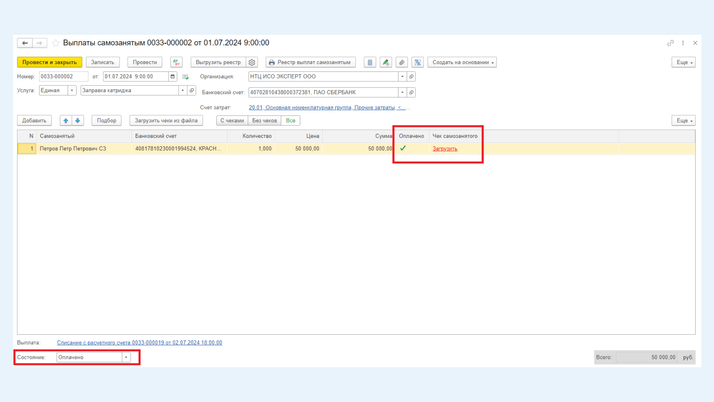Expand the Состояние dropdown

point(126,357)
